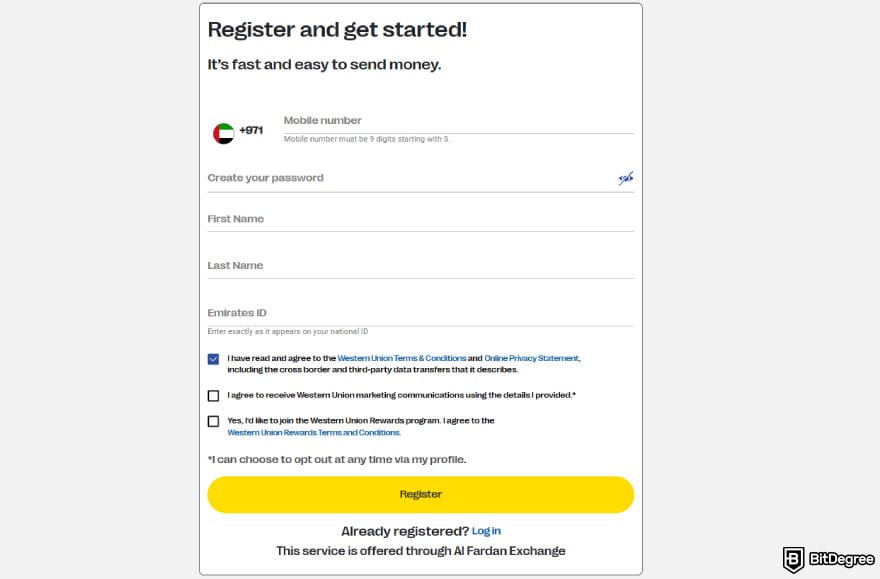
Task: Check the Western Union Rewards program box
Action: (213, 421)
